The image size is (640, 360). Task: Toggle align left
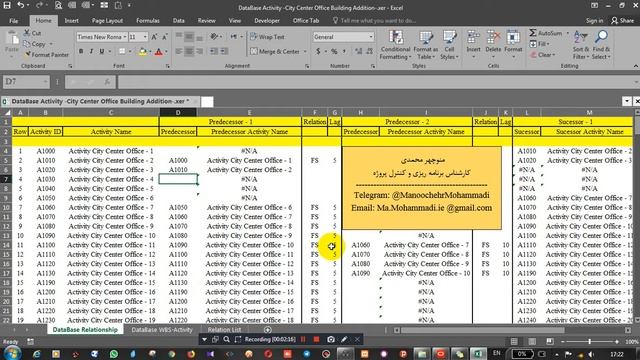pyautogui.click(x=179, y=51)
